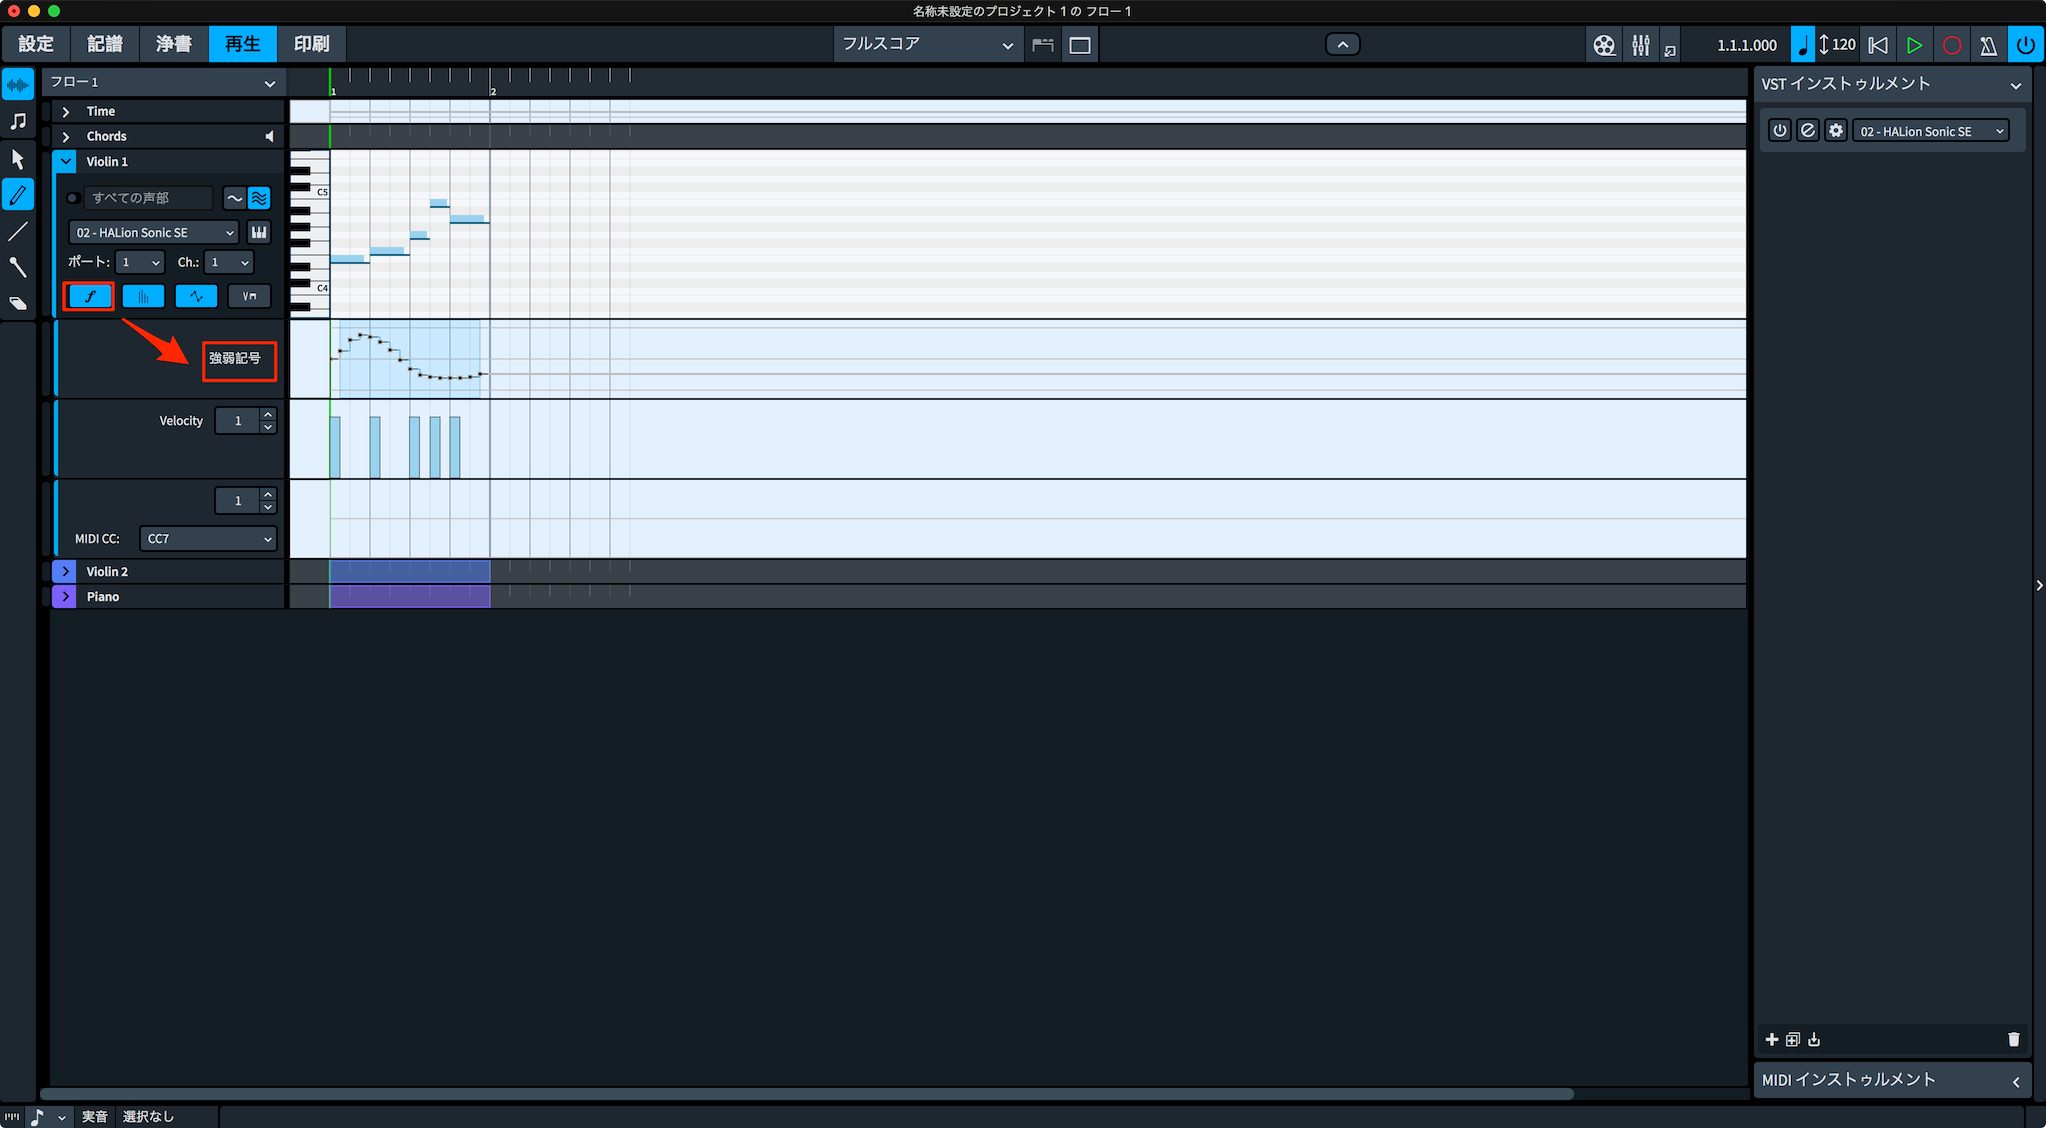Toggle the dynamics editor f button

click(x=90, y=296)
